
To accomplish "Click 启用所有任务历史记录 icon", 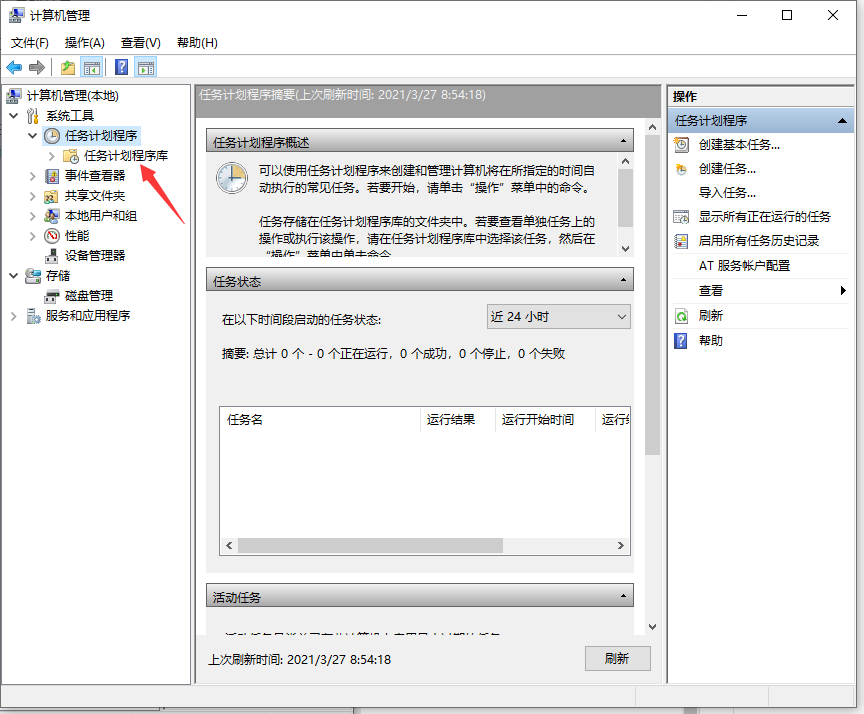I will pos(681,242).
